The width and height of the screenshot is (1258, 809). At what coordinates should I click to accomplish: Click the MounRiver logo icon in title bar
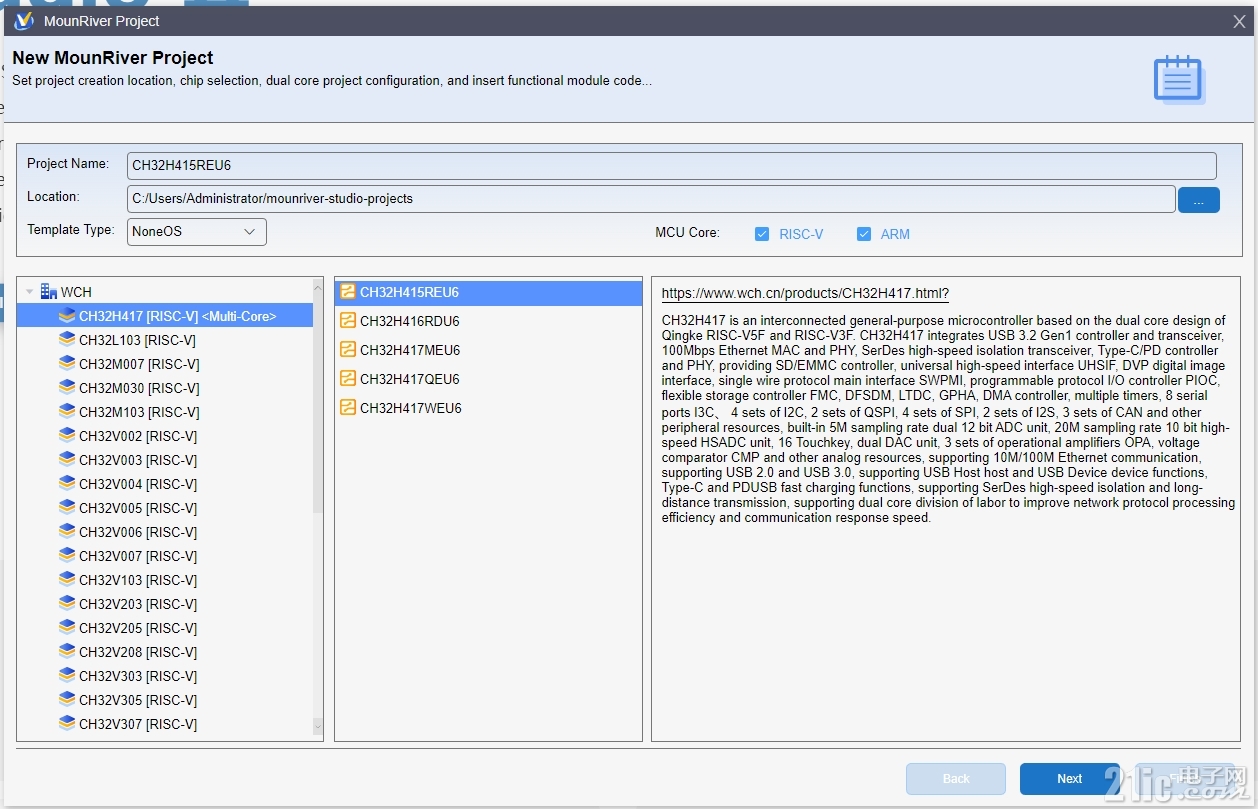click(24, 21)
